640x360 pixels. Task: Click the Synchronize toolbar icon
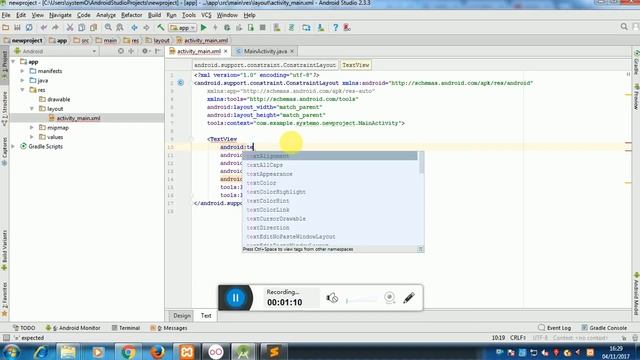pyautogui.click(x=29, y=28)
